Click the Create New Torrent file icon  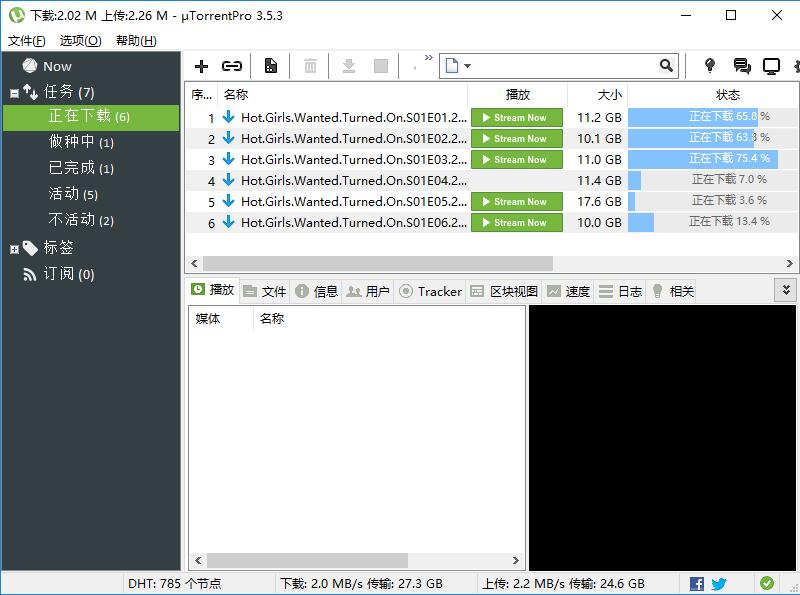click(x=270, y=66)
